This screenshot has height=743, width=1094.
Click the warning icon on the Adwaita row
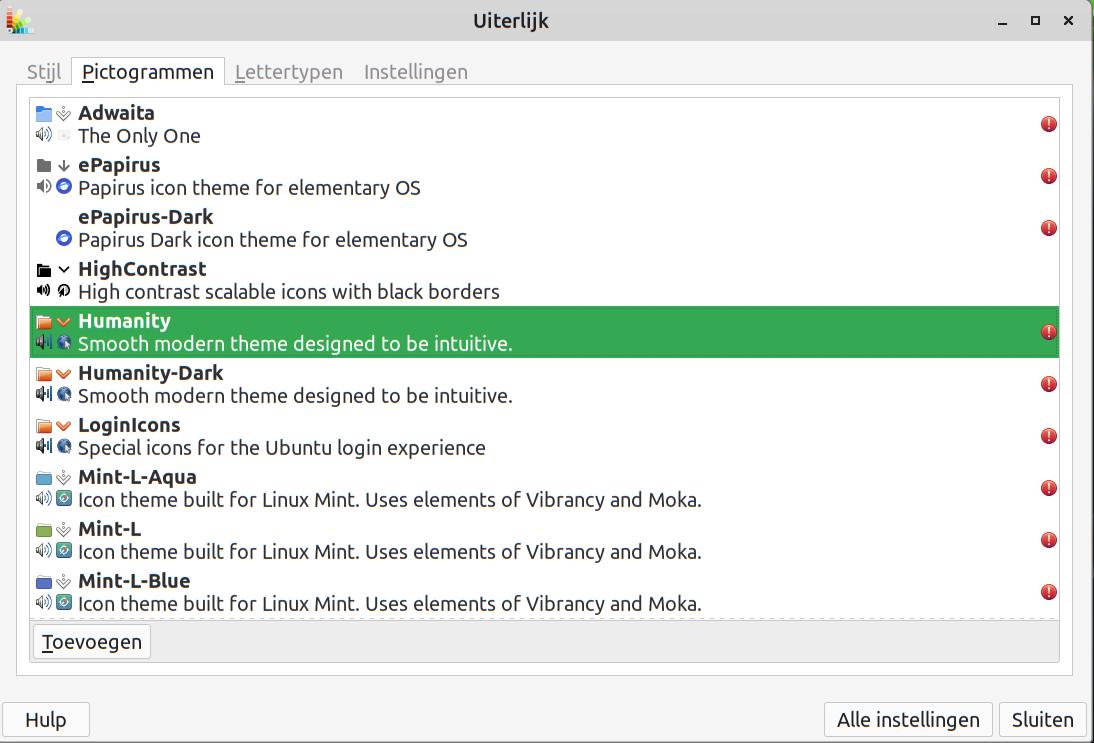coord(1049,124)
